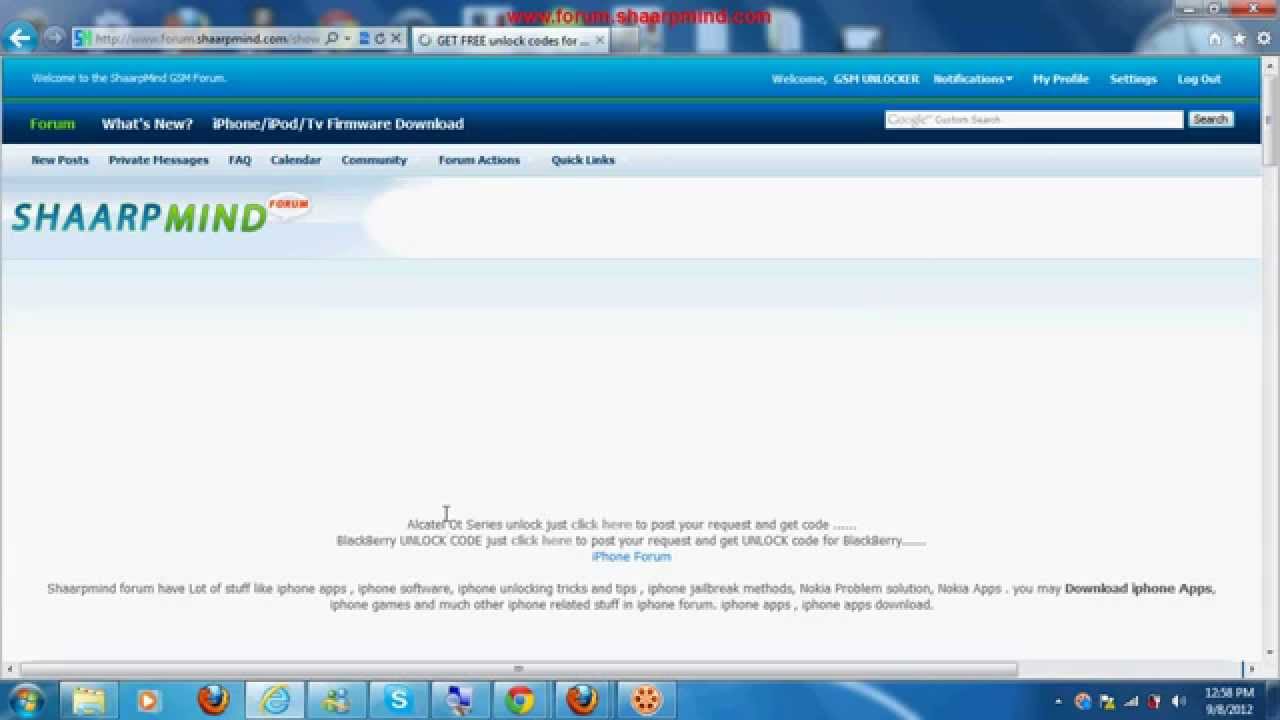Open Skype from the taskbar

point(398,700)
